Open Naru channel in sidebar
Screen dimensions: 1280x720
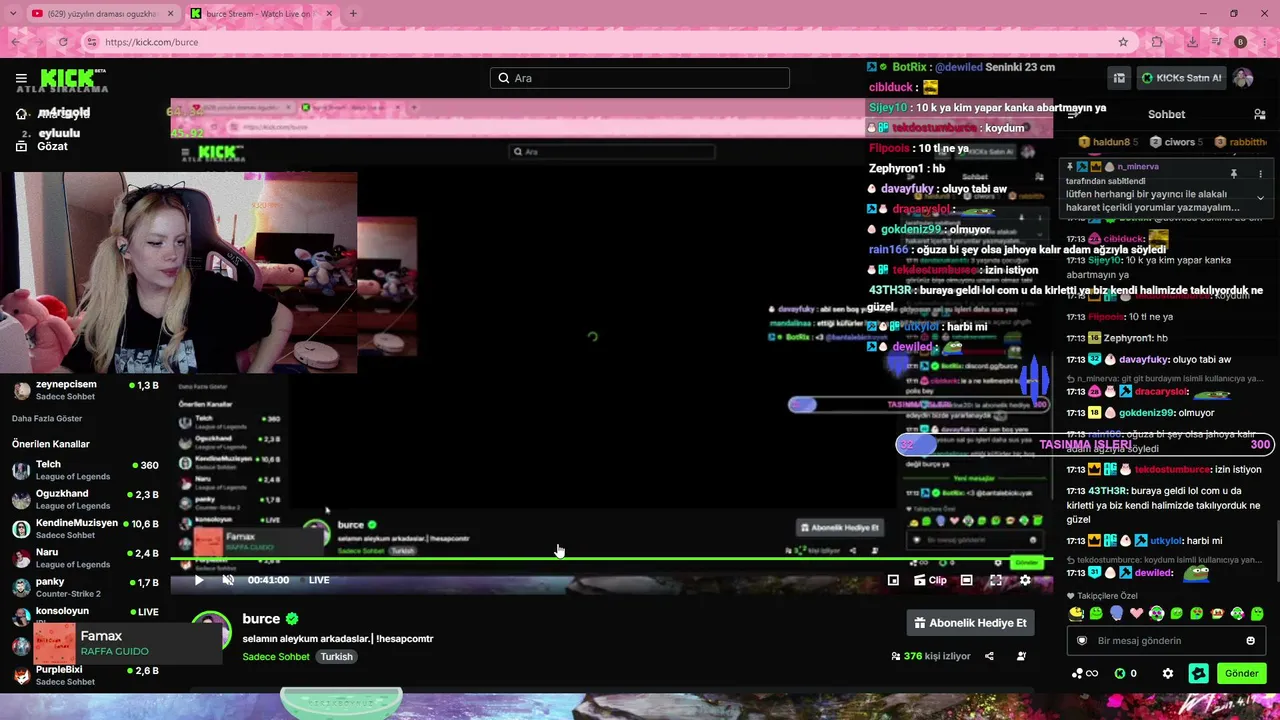click(x=85, y=558)
